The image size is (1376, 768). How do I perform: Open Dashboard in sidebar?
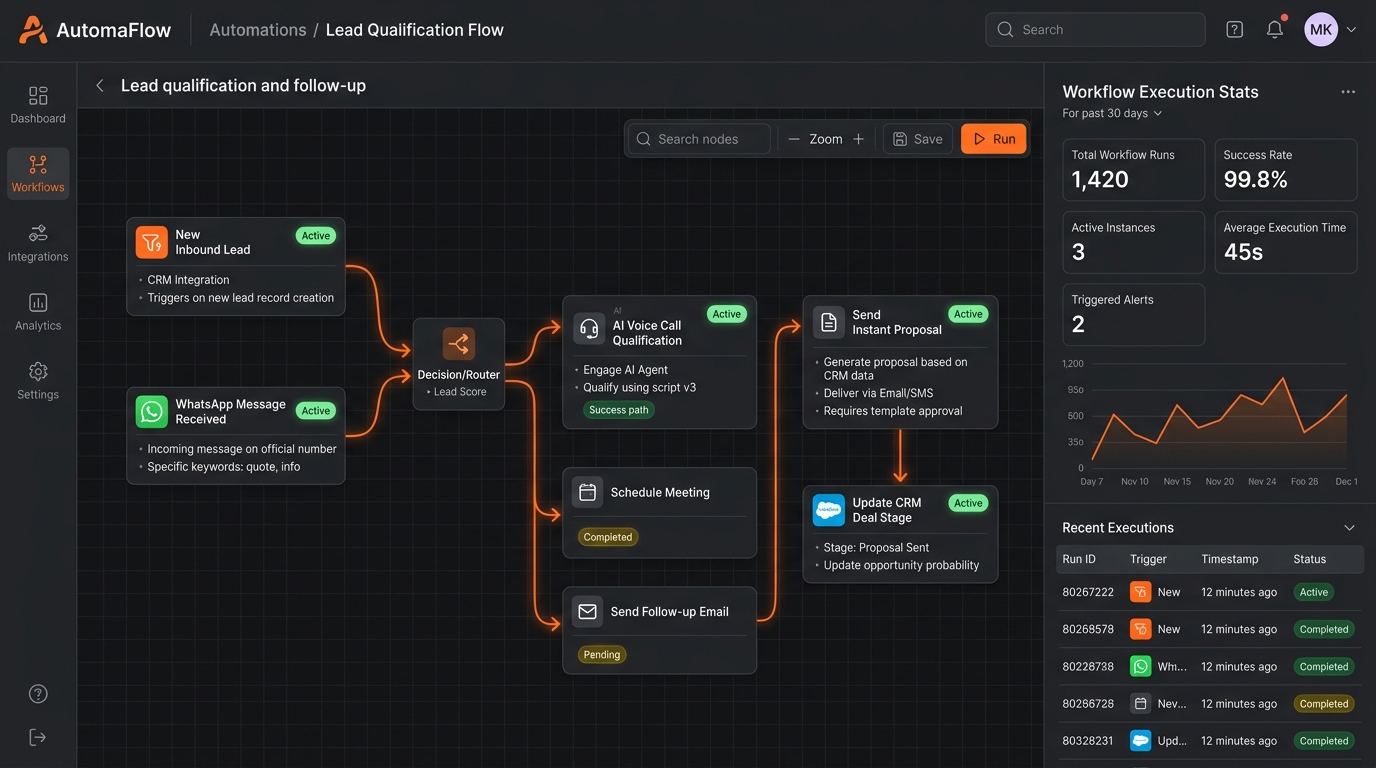click(x=38, y=105)
